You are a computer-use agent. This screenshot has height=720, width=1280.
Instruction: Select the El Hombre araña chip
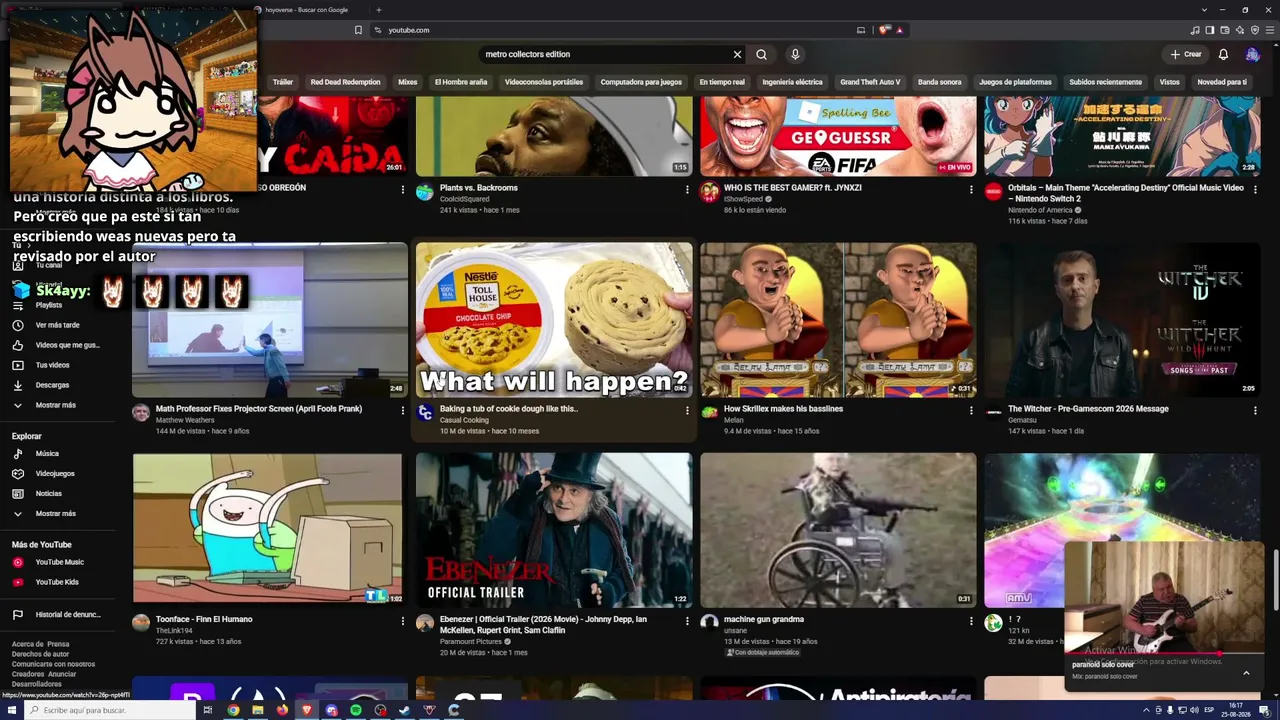tap(461, 82)
